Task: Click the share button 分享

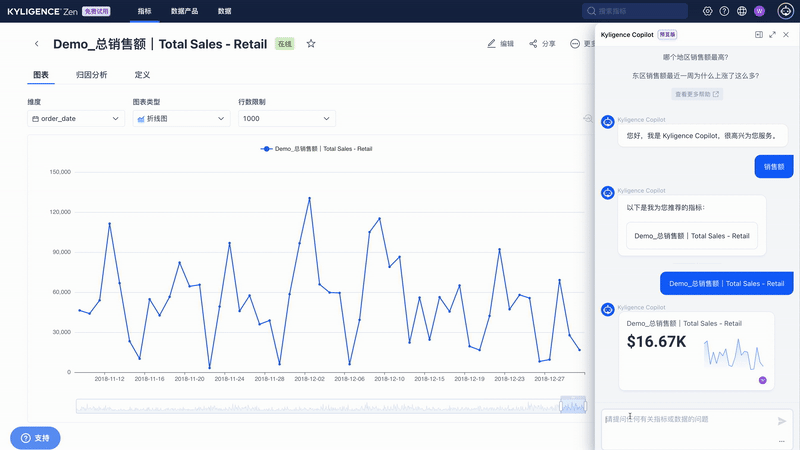Action: [542, 44]
